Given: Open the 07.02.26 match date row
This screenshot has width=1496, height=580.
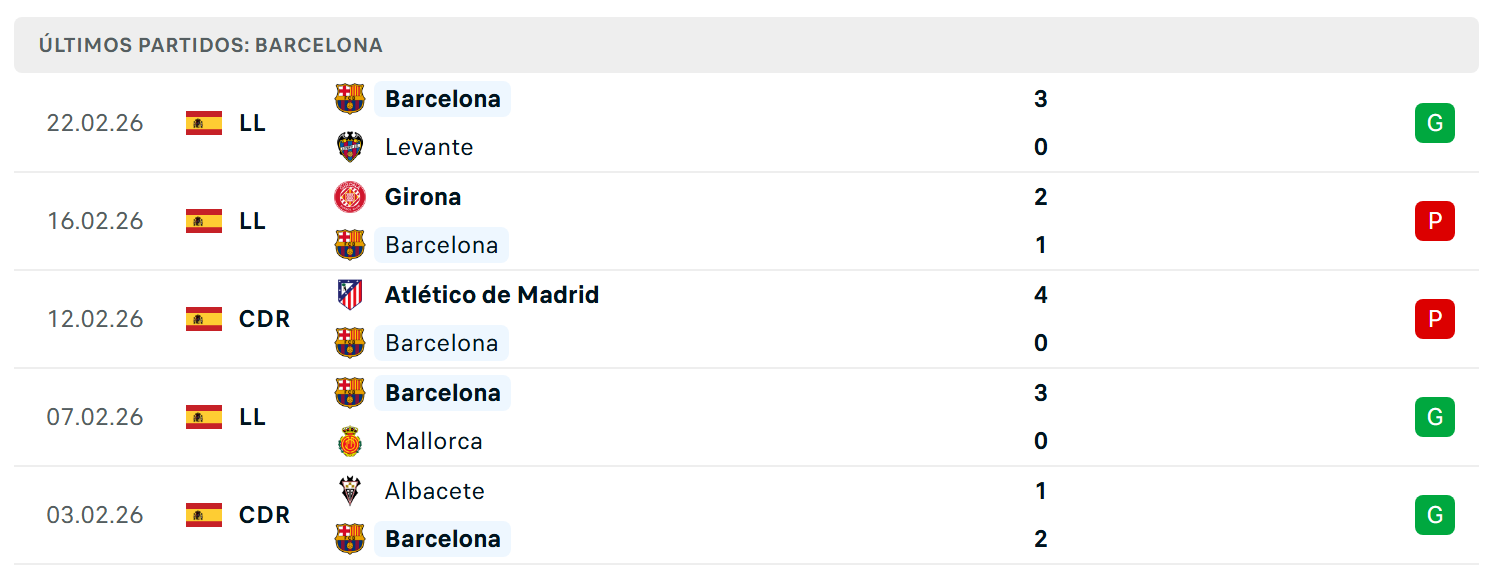Looking at the screenshot, I should point(746,417).
